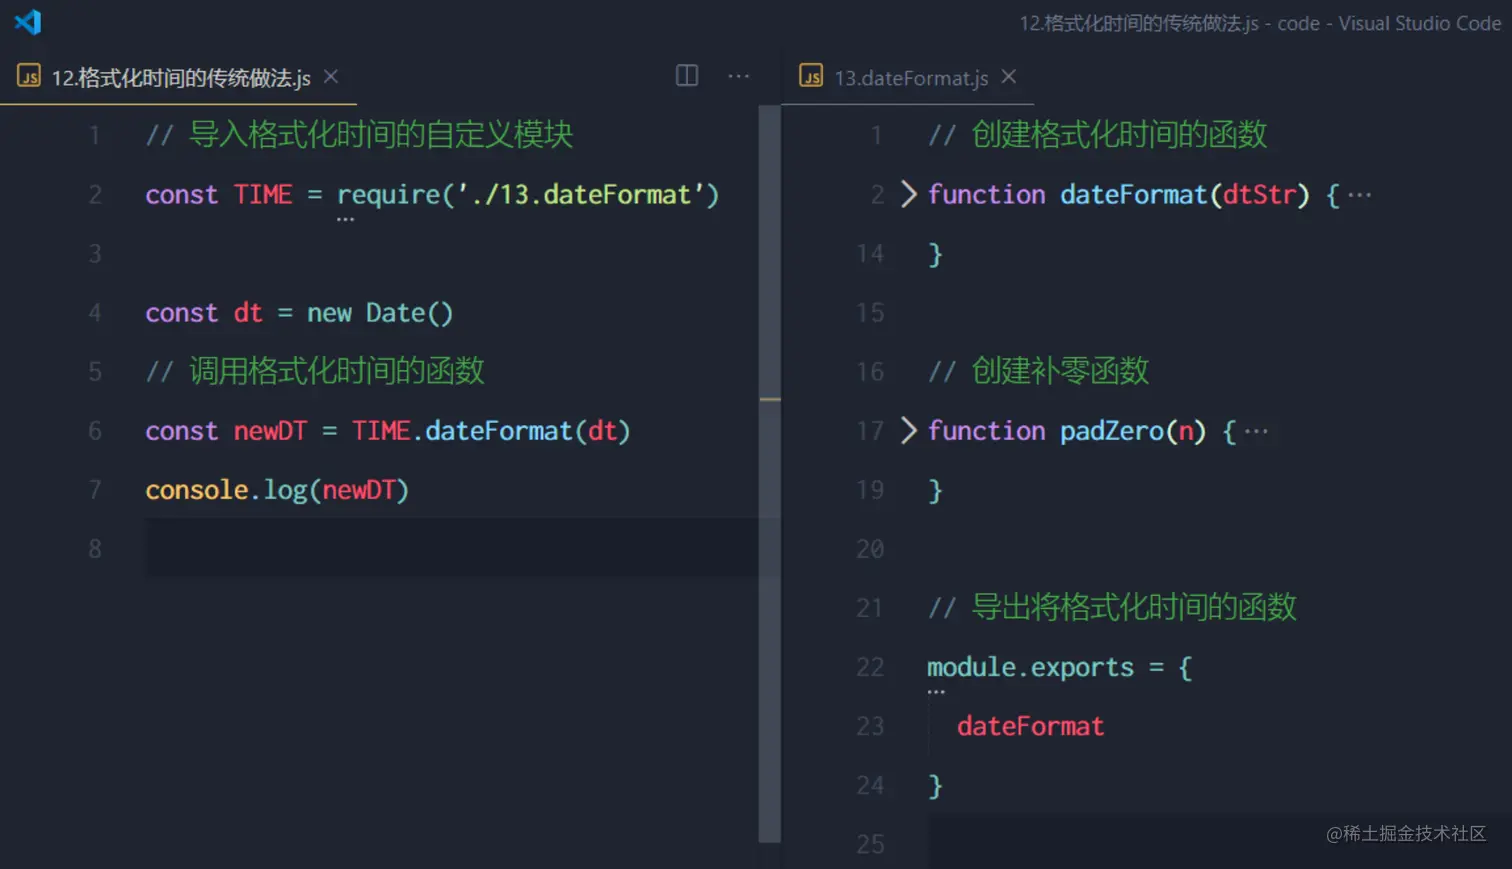The image size is (1512, 869).
Task: Click line number 25 in the right editor
Action: [x=870, y=844]
